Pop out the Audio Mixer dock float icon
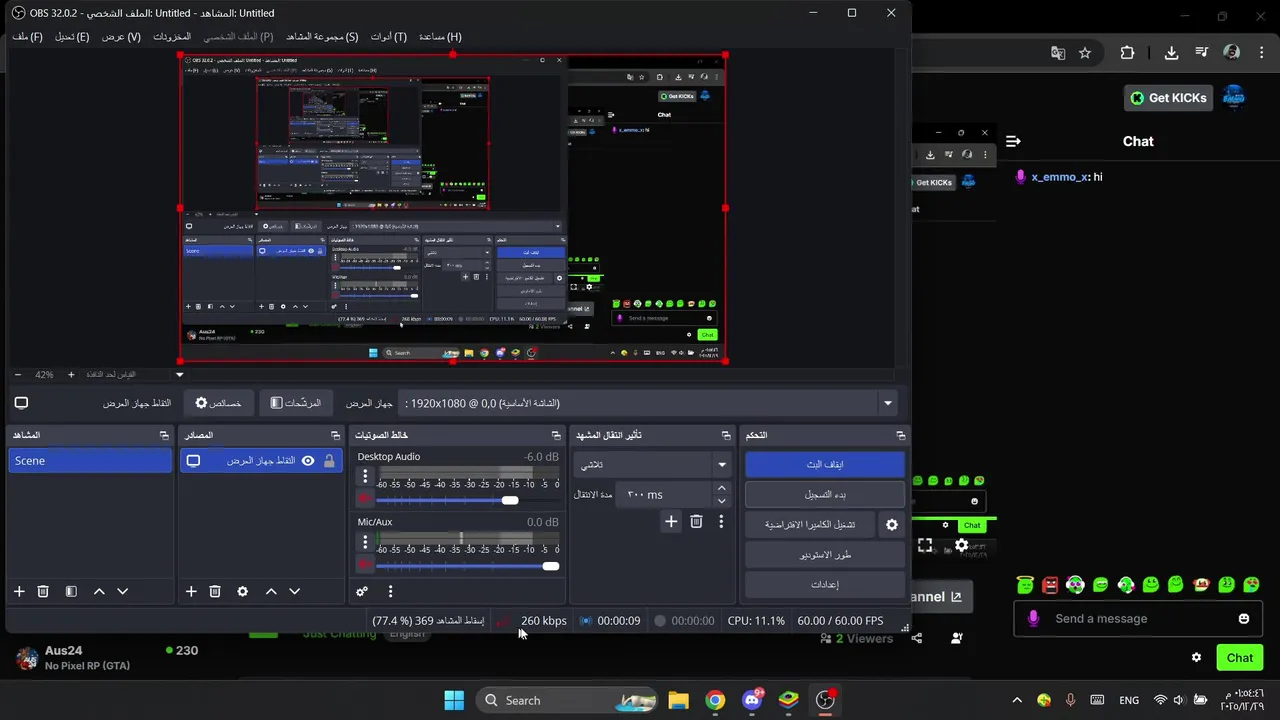 click(556, 435)
